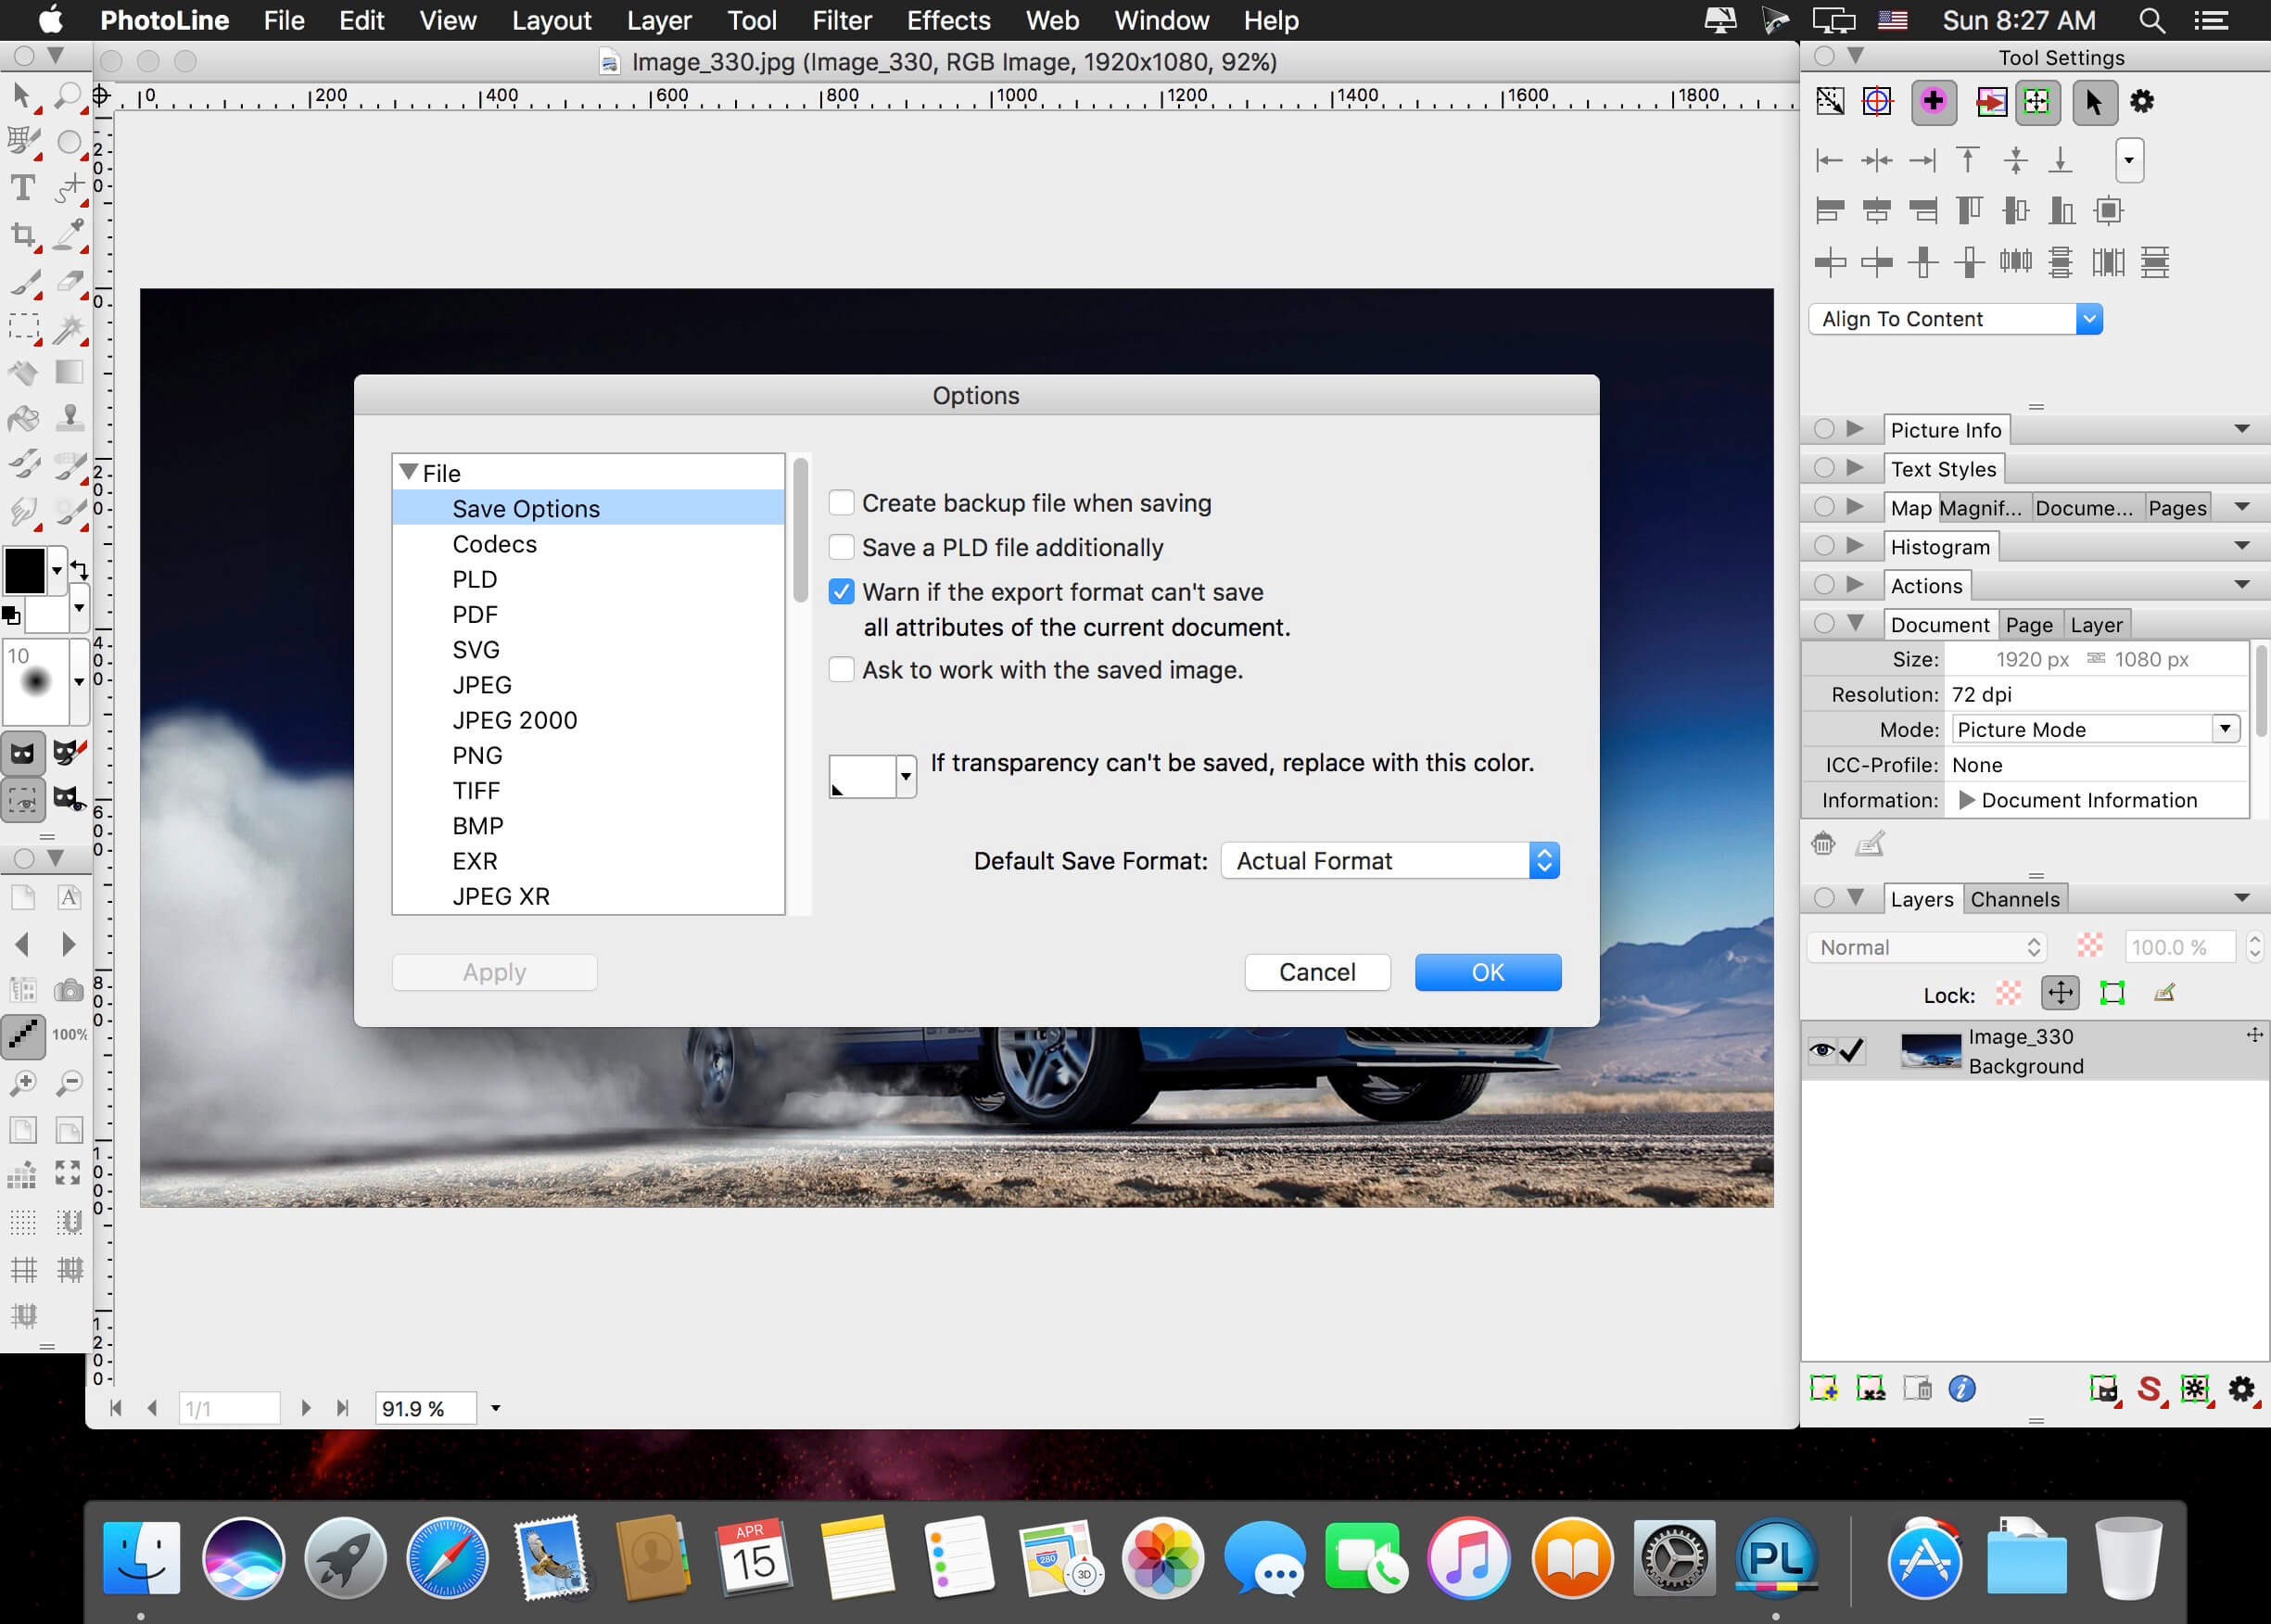
Task: Select the Stamp clone tool
Action: 69,417
